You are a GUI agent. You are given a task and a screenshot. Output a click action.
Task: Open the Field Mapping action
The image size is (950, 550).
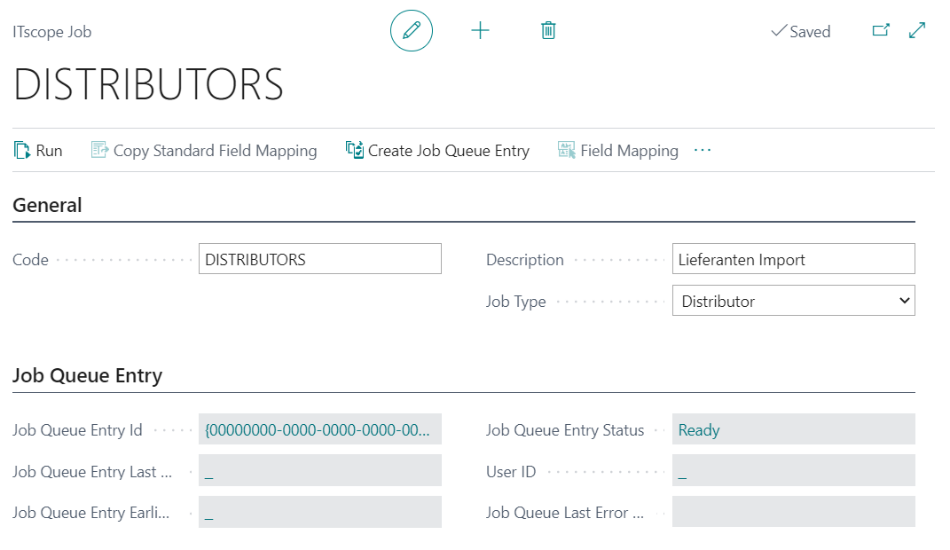[x=618, y=150]
